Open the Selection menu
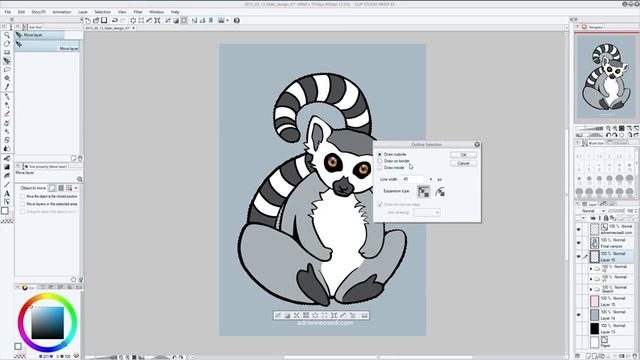 [x=102, y=12]
